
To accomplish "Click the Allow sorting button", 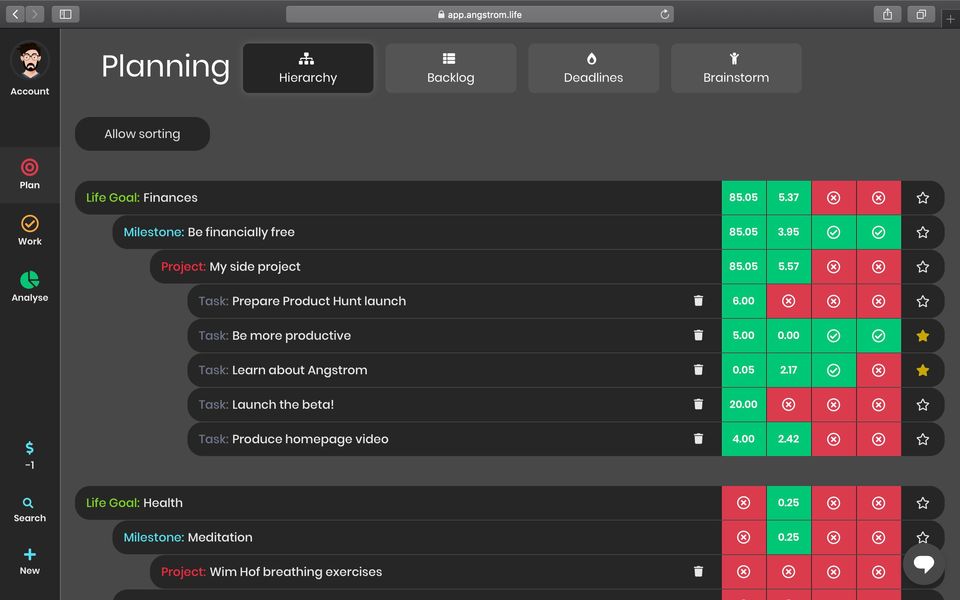I will [142, 133].
